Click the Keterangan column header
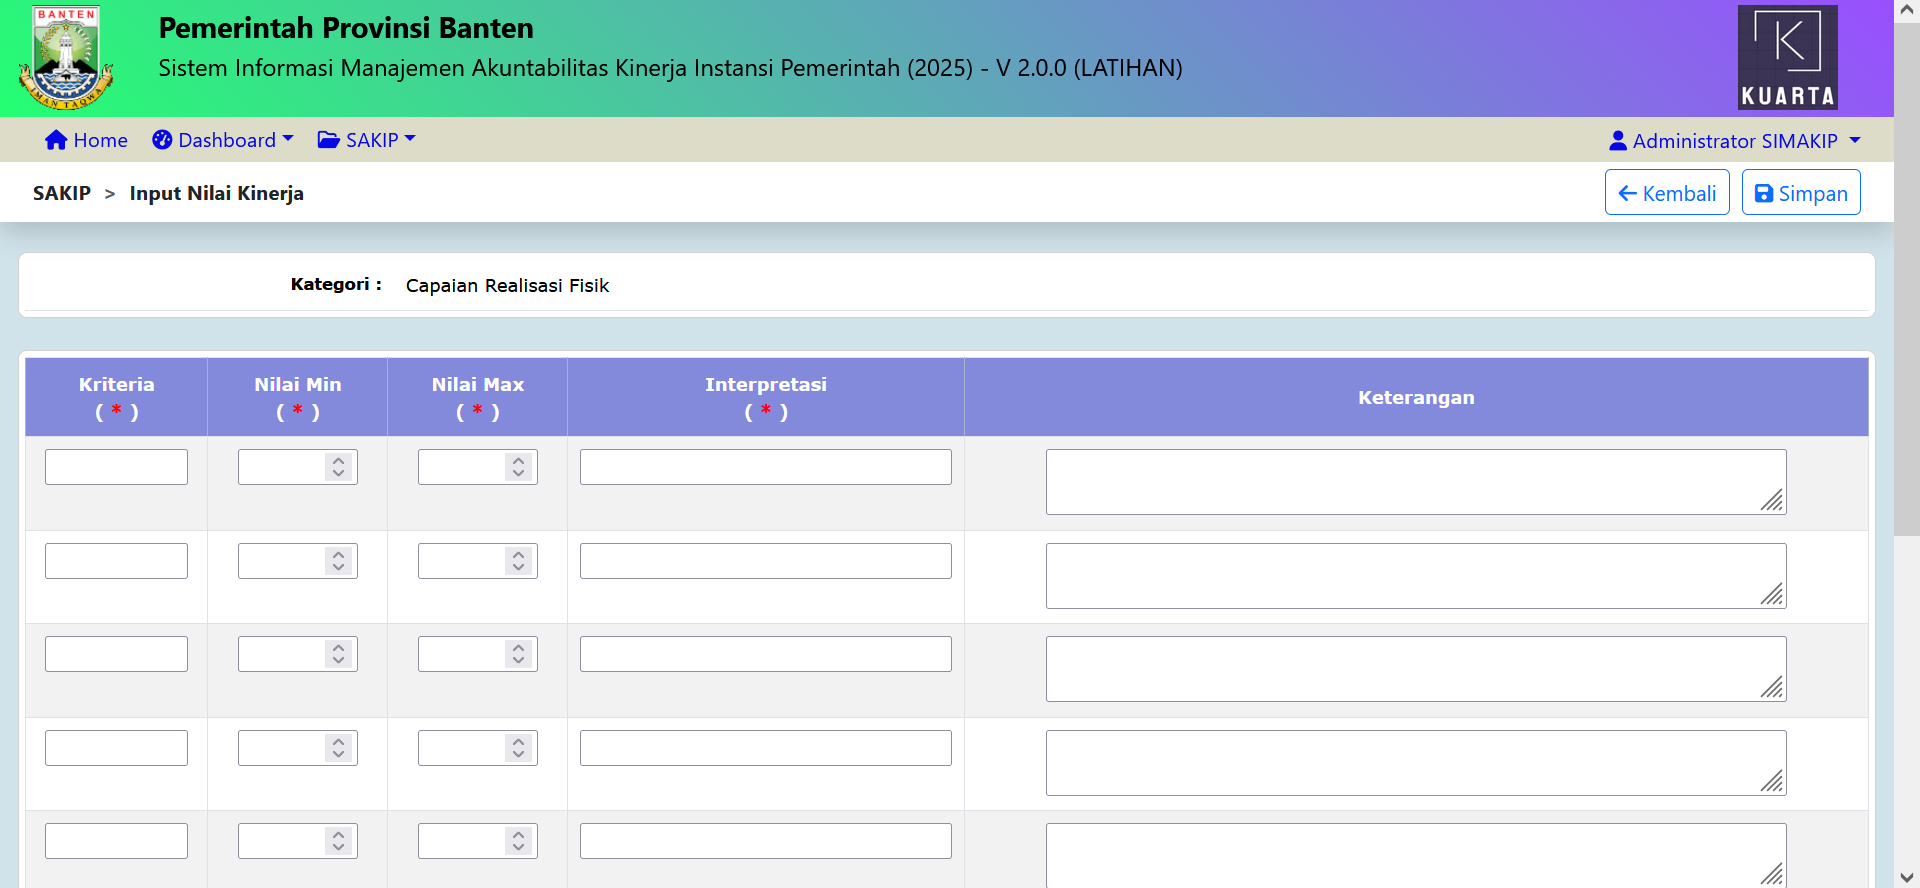The width and height of the screenshot is (1920, 888). coord(1416,397)
